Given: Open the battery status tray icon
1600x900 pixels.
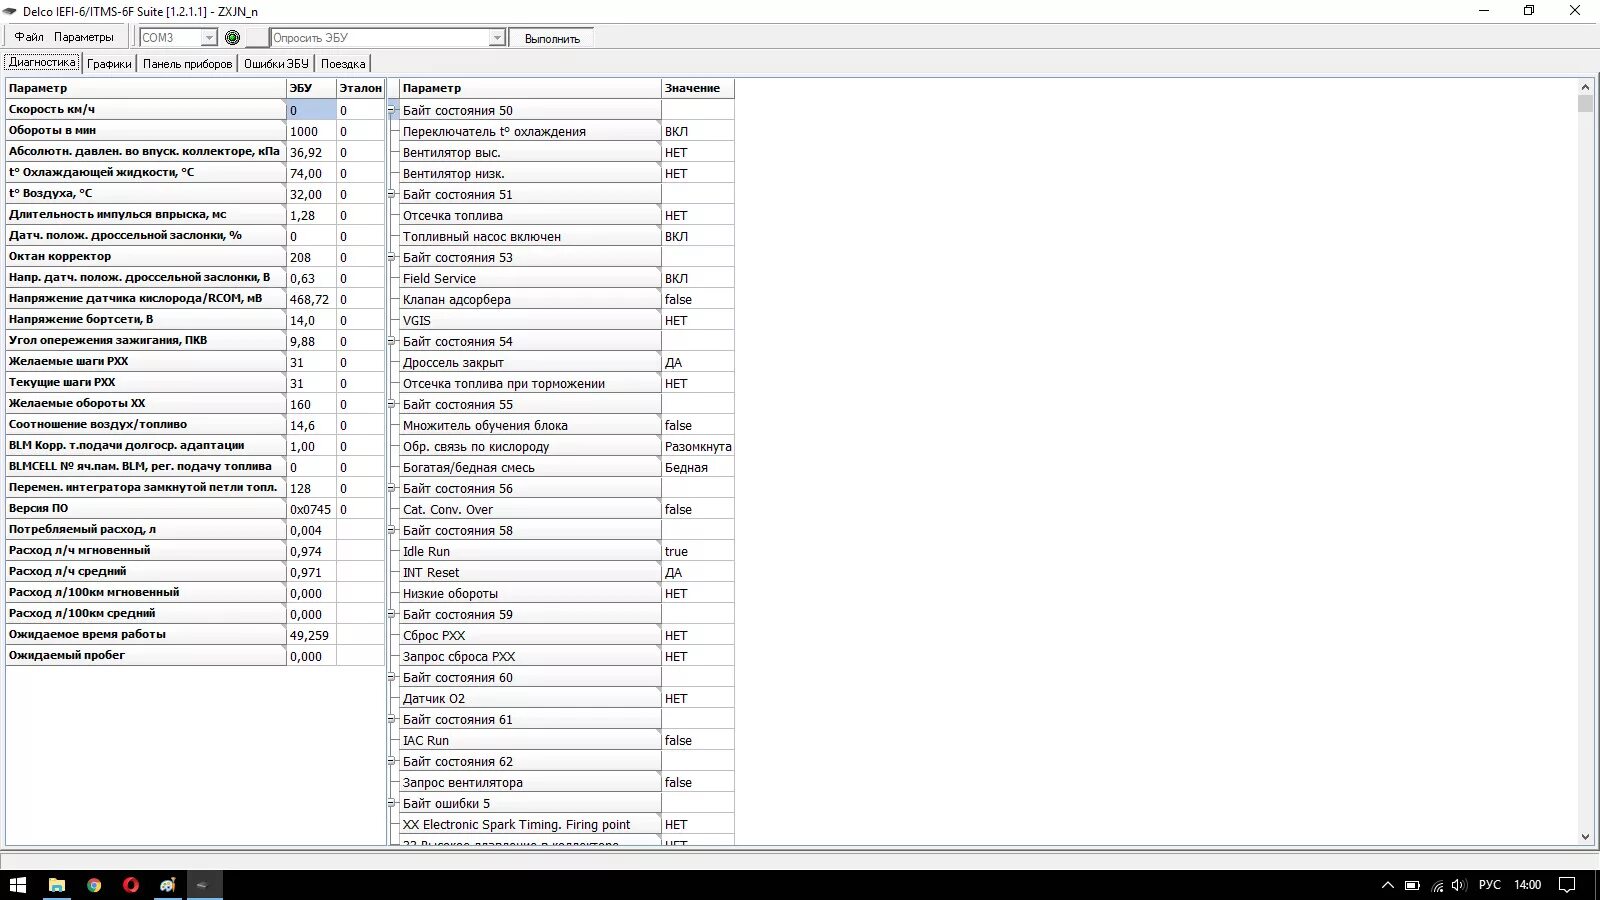Looking at the screenshot, I should (1412, 885).
